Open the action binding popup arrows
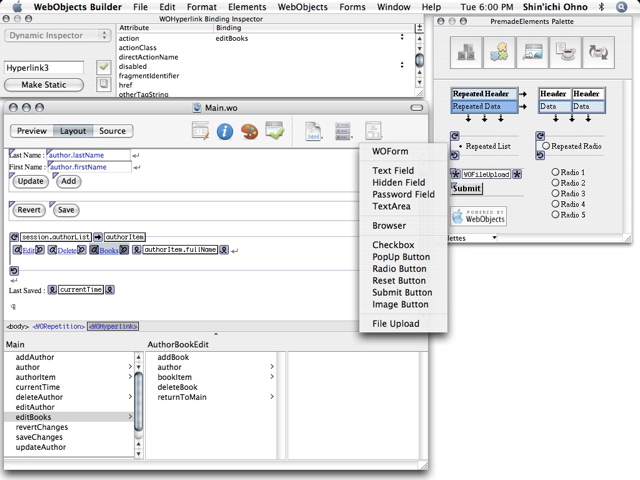640x480 pixels. [x=402, y=37]
